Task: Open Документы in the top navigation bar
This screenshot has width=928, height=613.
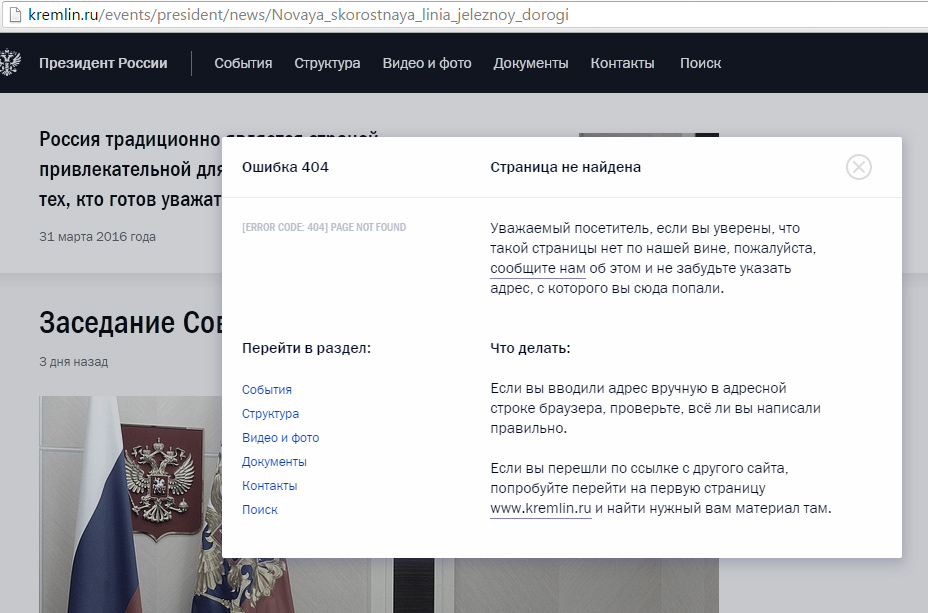Action: click(x=530, y=63)
